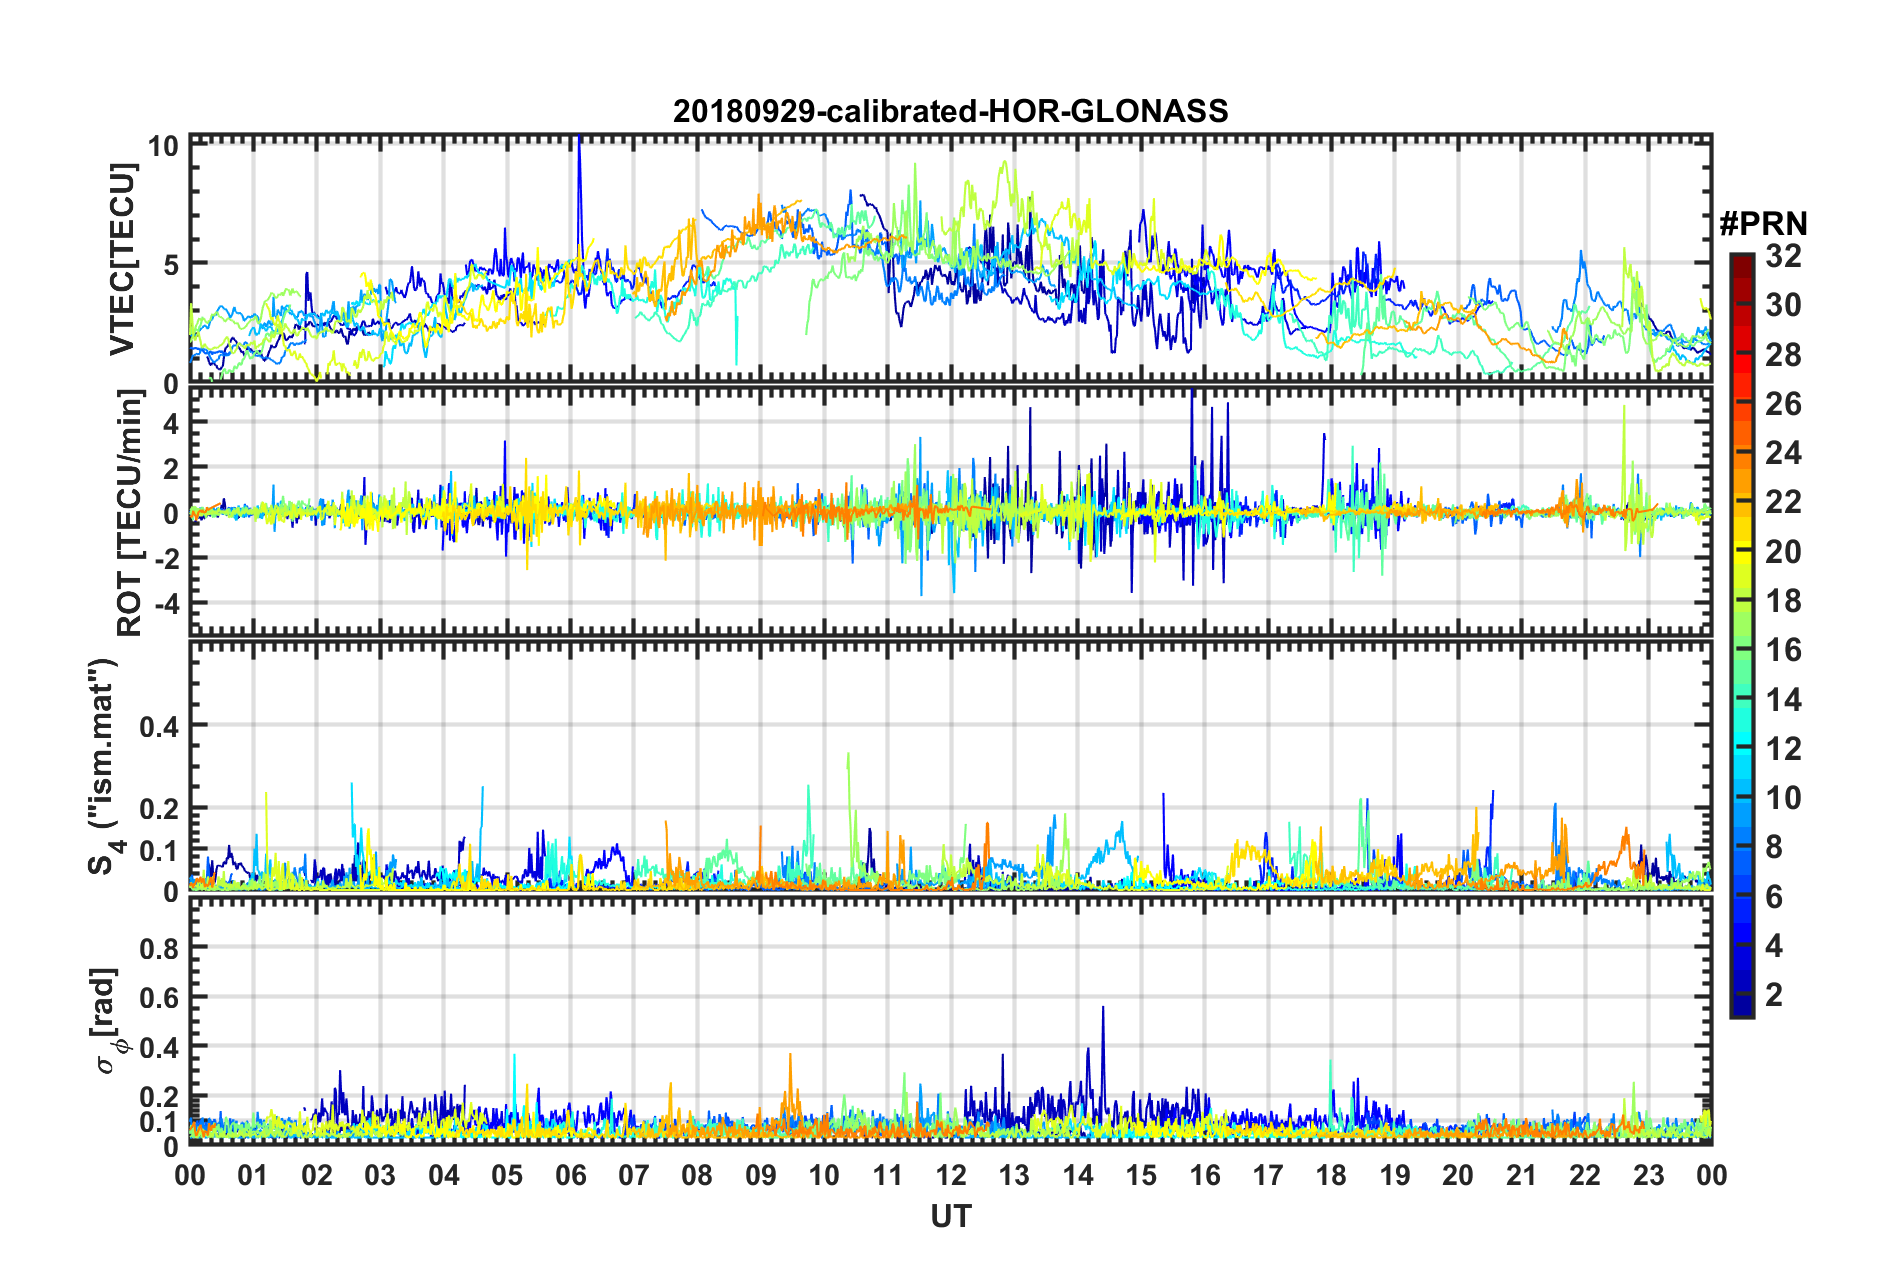
Task: Select the 06 tick on the UT axis
Action: (x=570, y=1175)
